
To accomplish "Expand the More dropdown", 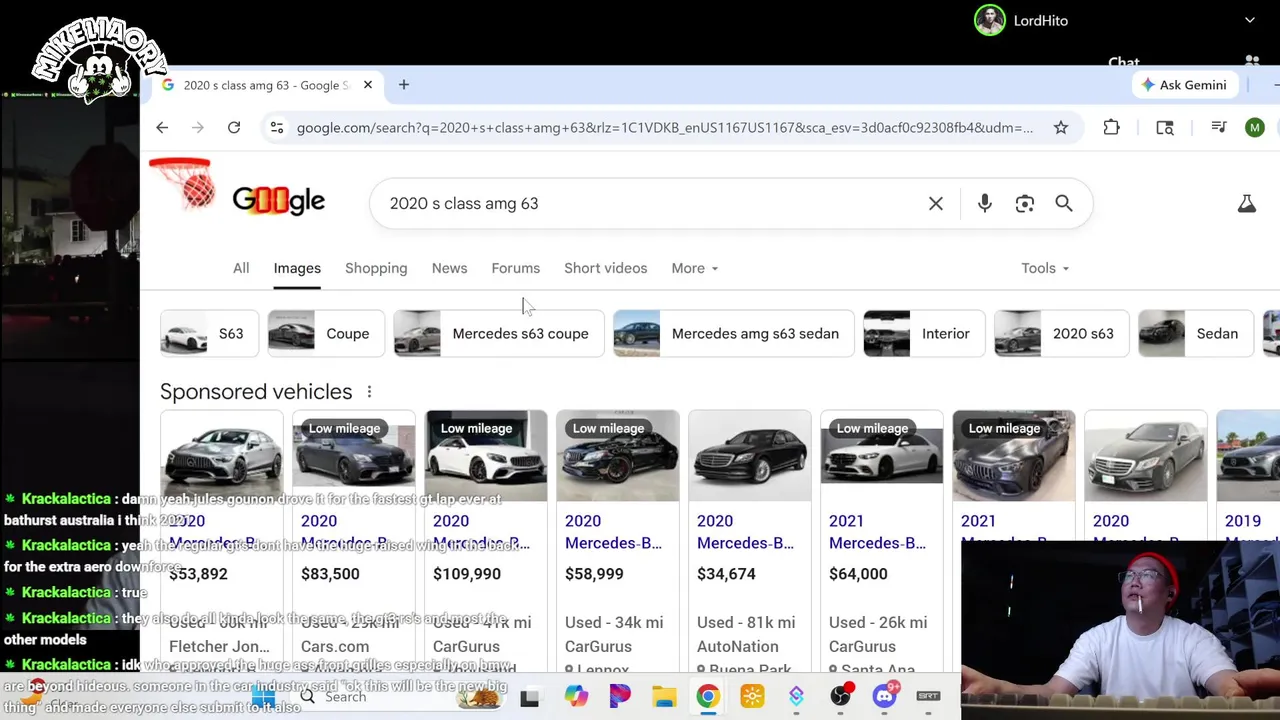I will tap(694, 268).
